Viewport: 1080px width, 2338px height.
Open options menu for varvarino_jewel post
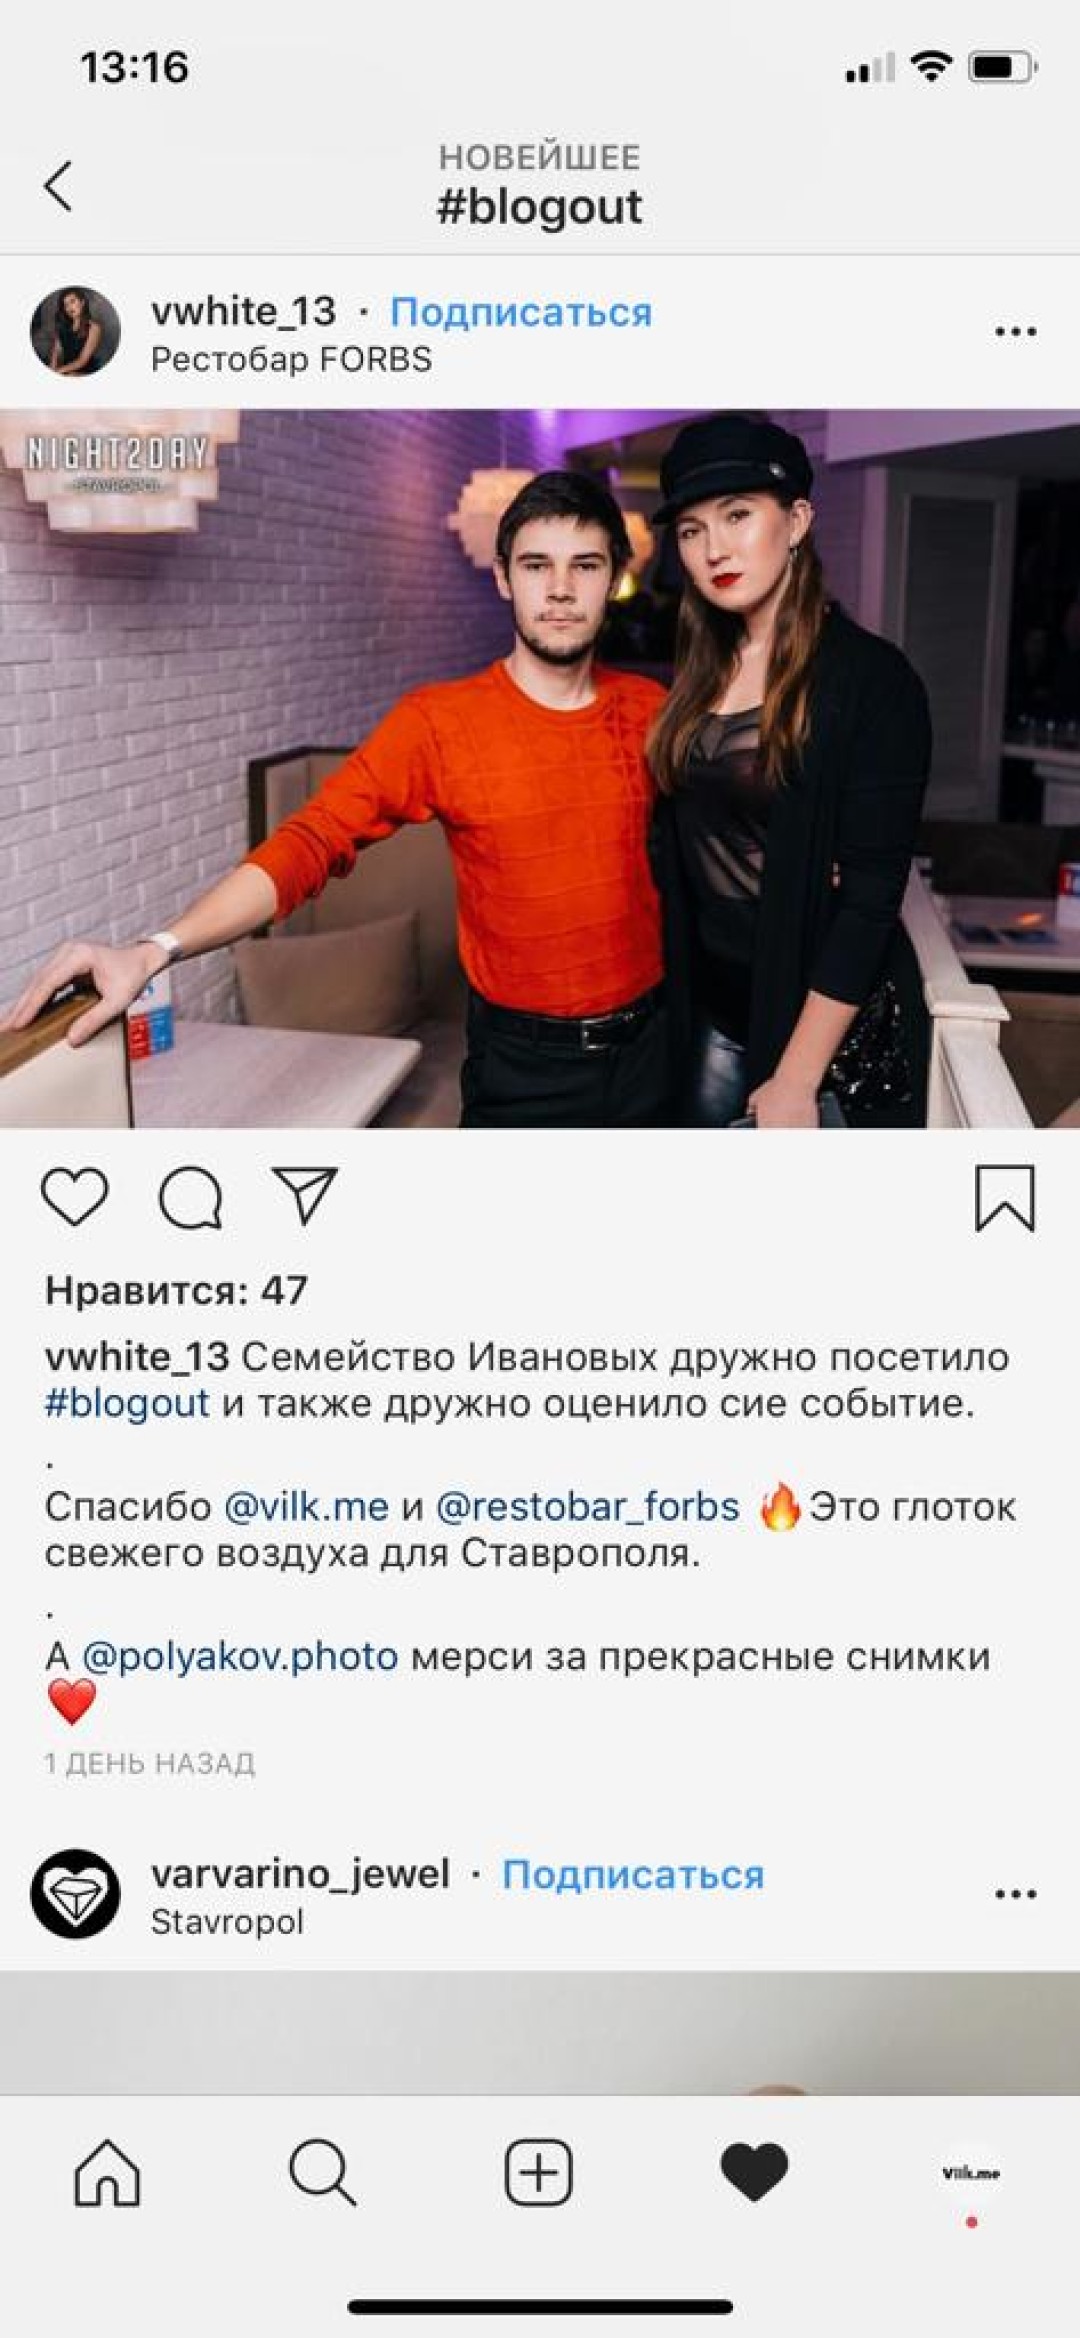point(1015,1894)
